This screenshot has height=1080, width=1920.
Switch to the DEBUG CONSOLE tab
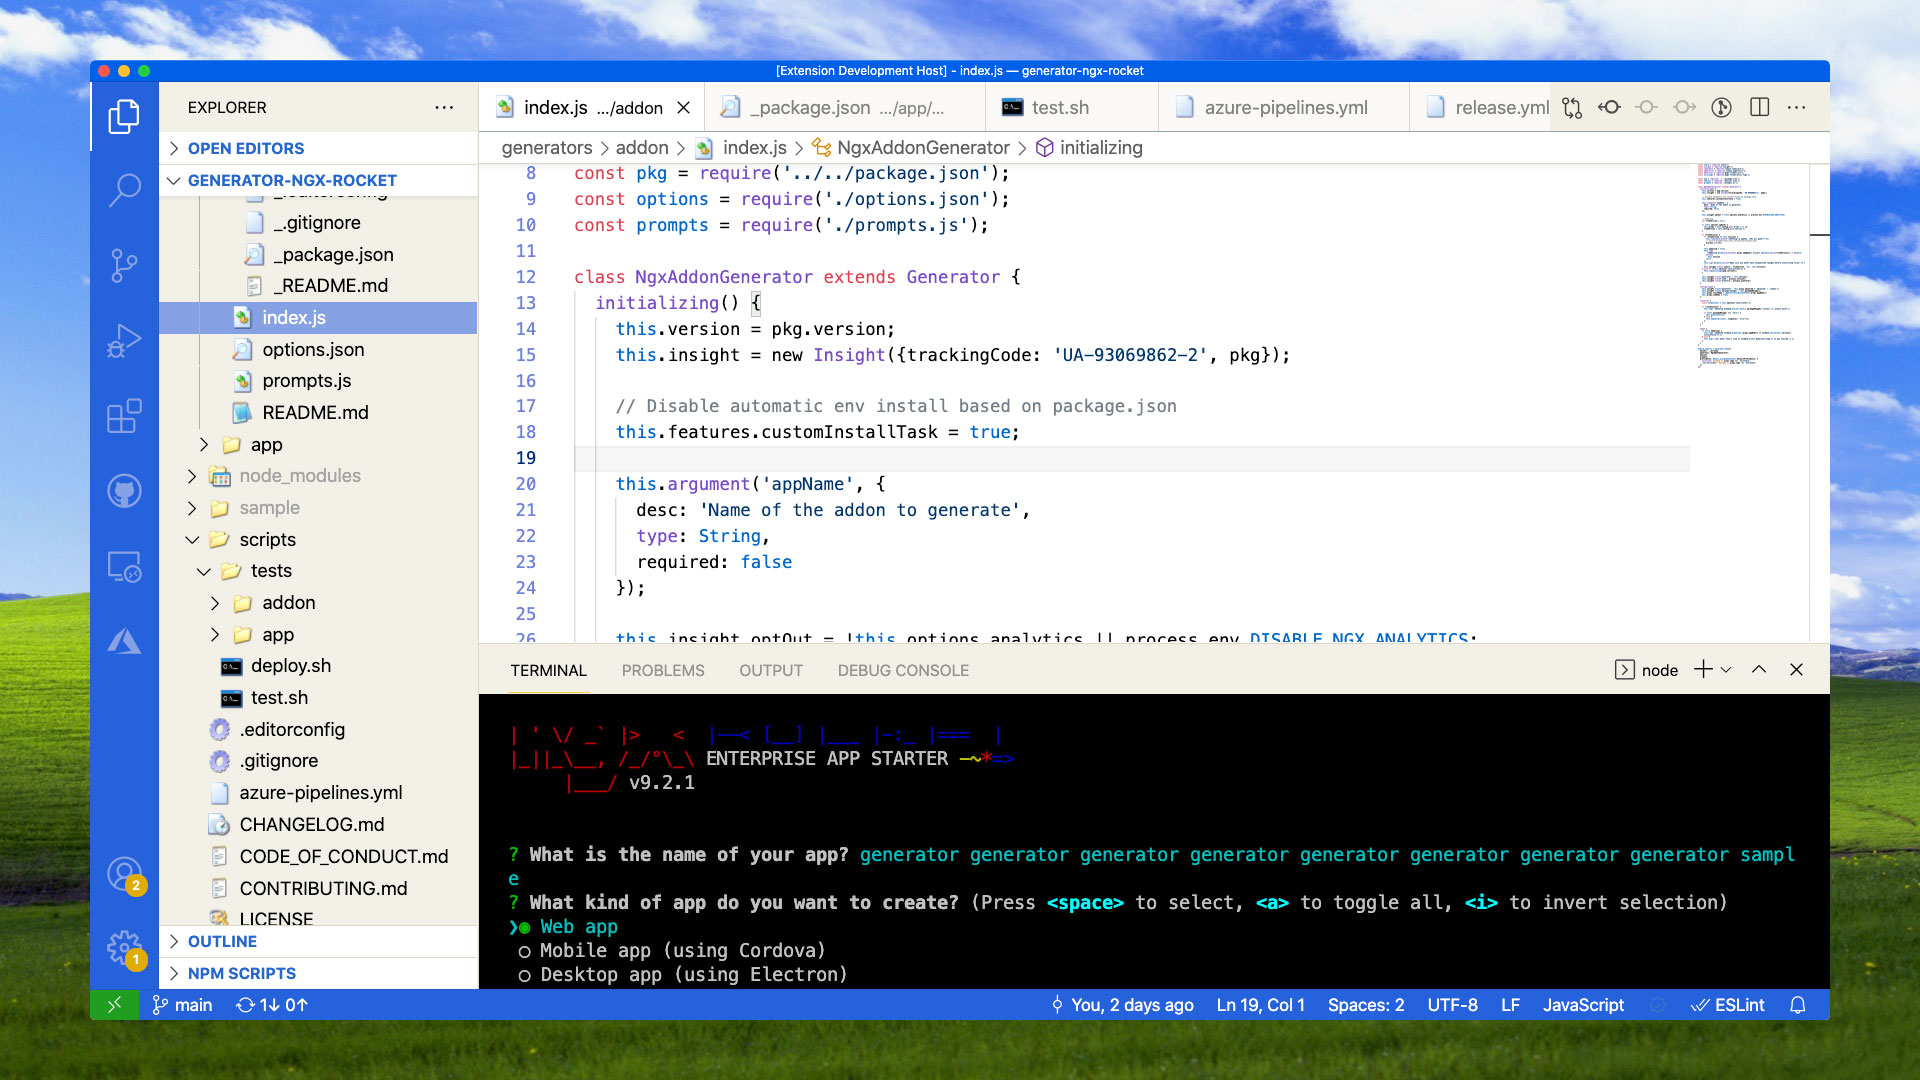[902, 670]
